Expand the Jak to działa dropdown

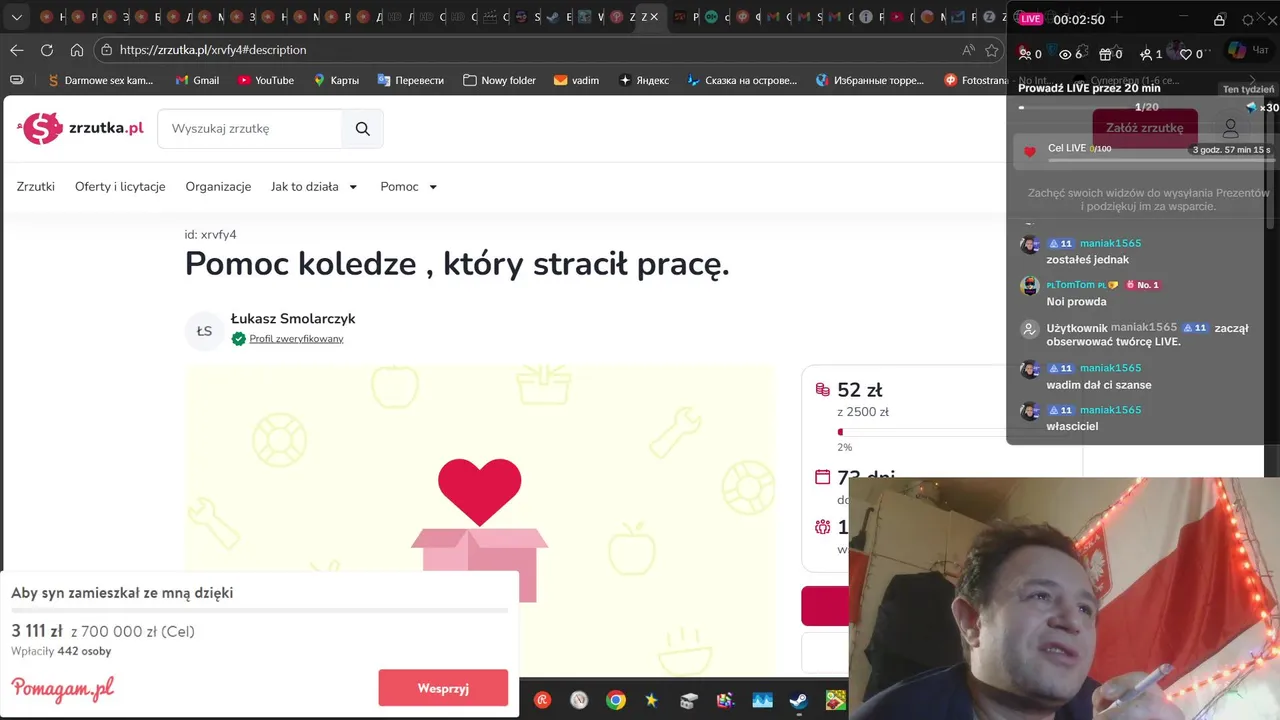314,187
